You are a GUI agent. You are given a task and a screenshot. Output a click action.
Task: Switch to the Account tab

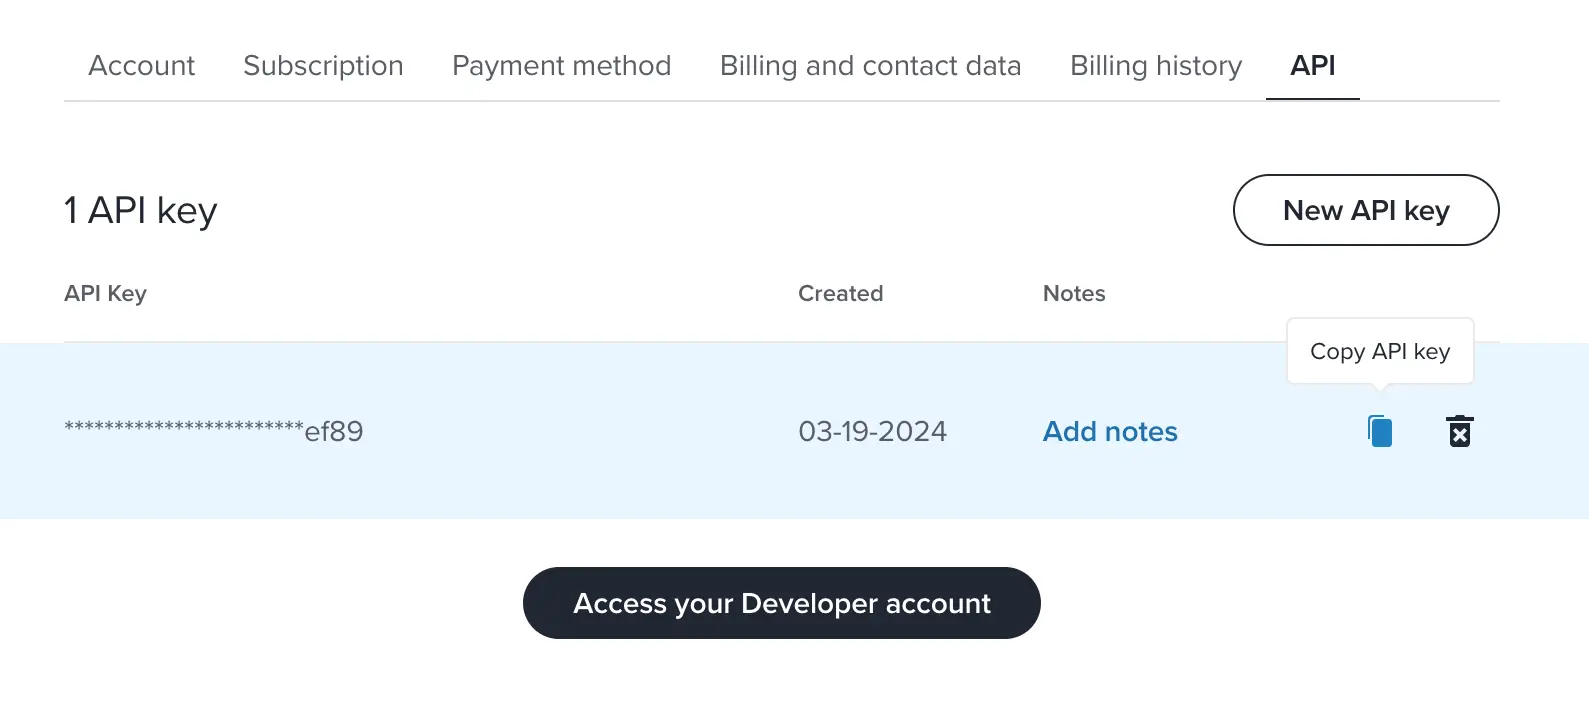point(141,66)
